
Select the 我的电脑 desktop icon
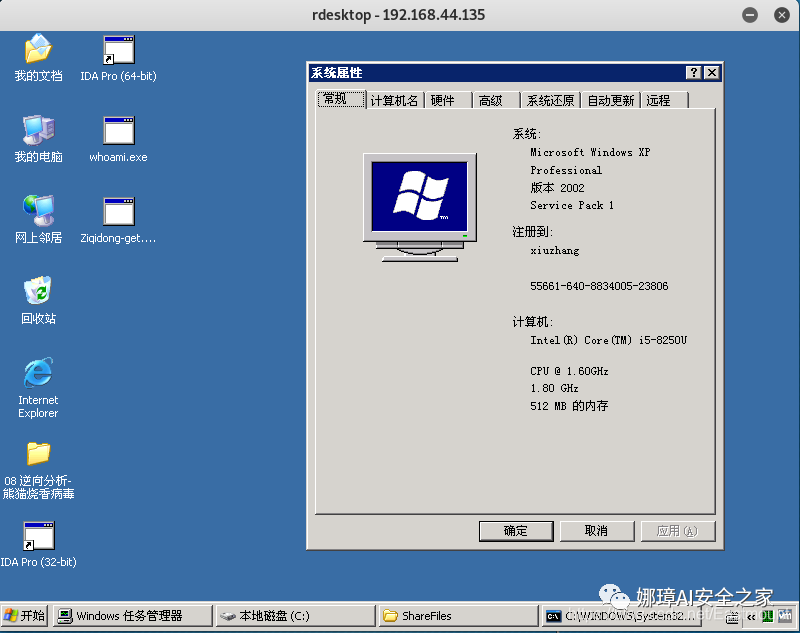[x=38, y=139]
